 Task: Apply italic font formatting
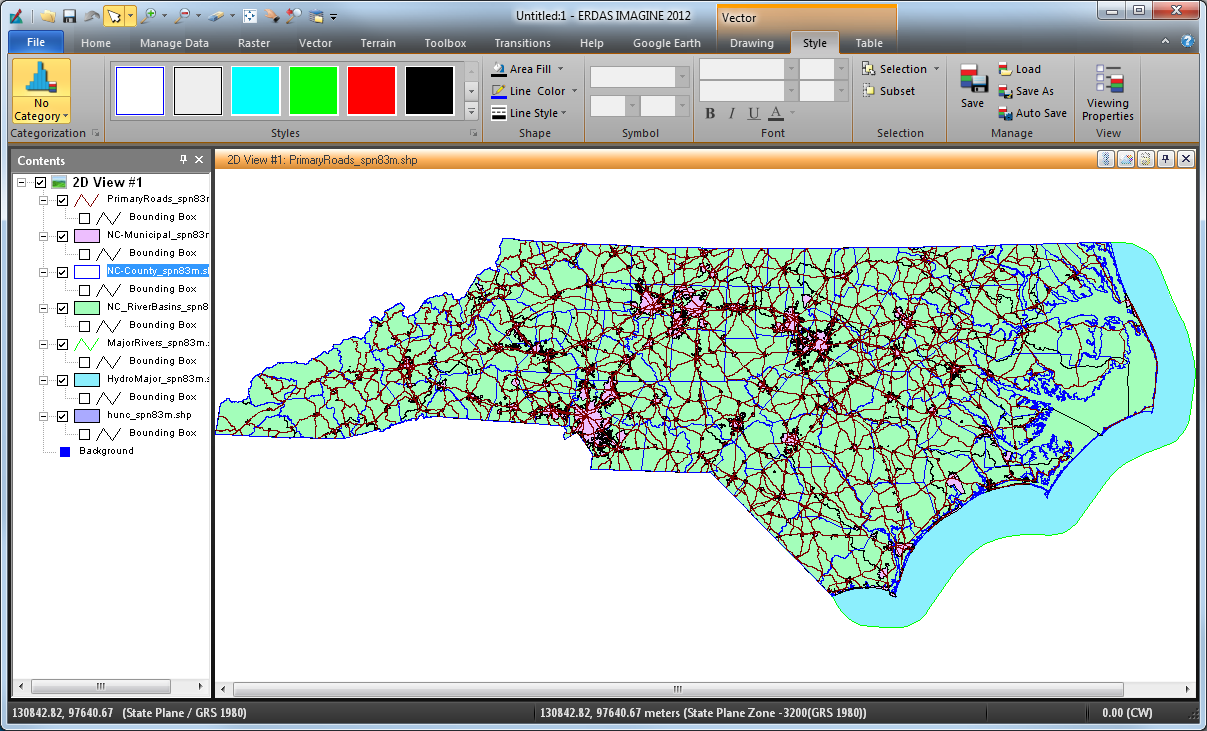732,113
